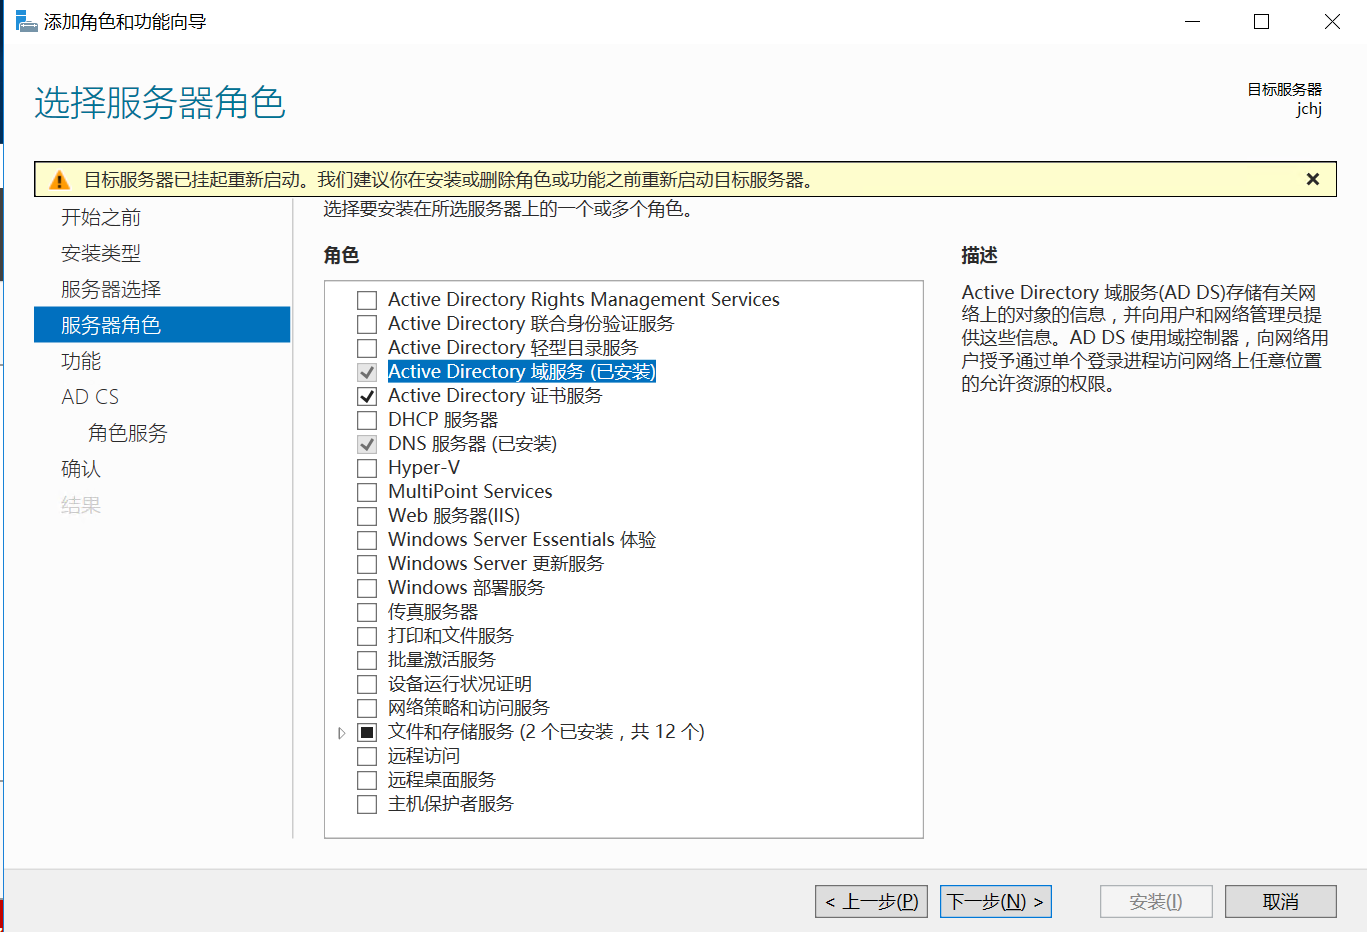The image size is (1367, 932).
Task: Click the 安装(I) button
Action: [1156, 902]
